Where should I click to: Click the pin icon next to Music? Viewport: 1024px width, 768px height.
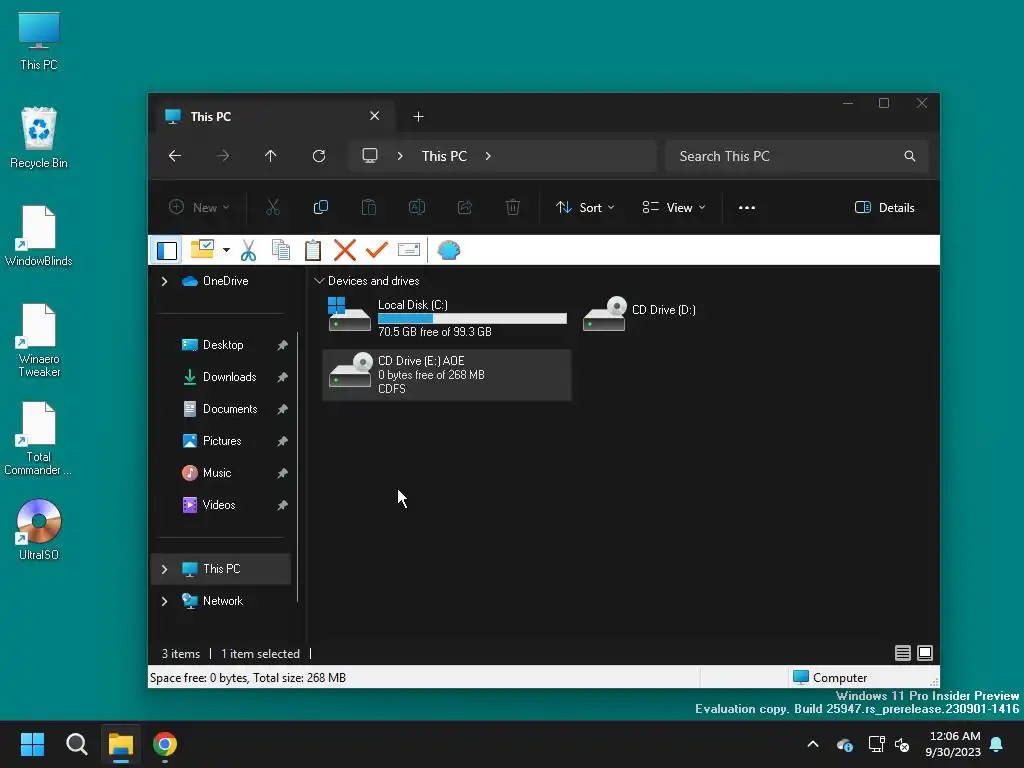click(282, 473)
